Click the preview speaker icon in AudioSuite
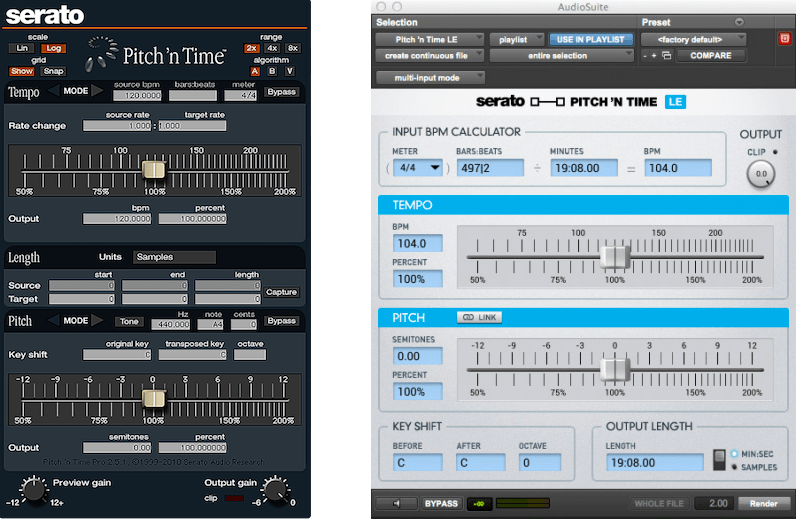This screenshot has height=519, width=796. click(397, 503)
